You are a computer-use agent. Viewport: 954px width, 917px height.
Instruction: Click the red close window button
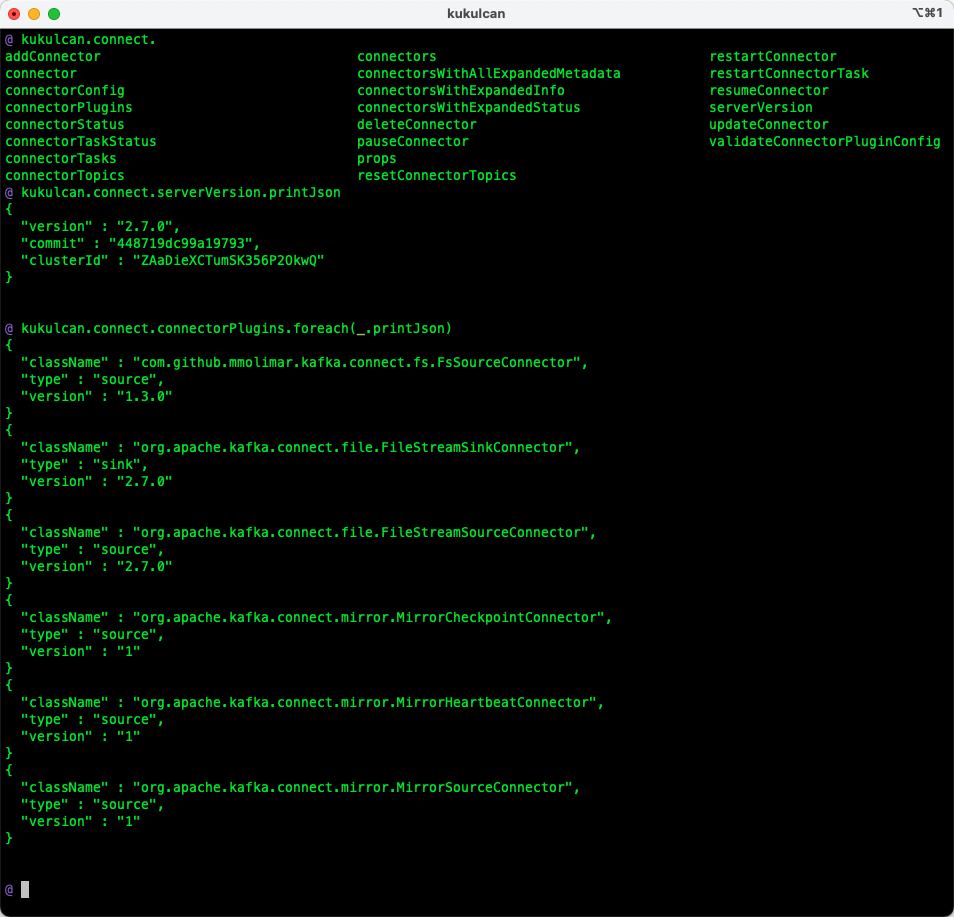[x=14, y=13]
